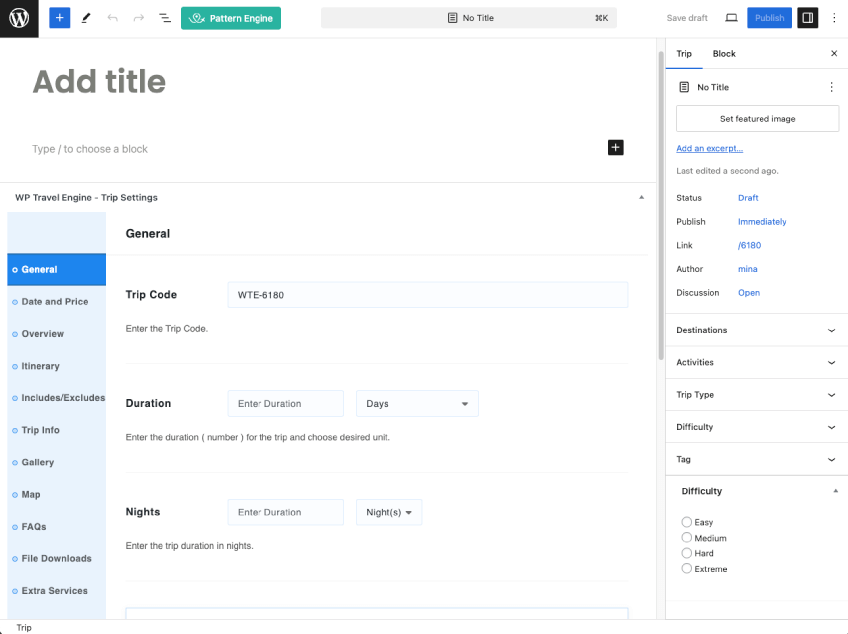
Task: Collapse the Difficulty meta box arrow
Action: [836, 491]
